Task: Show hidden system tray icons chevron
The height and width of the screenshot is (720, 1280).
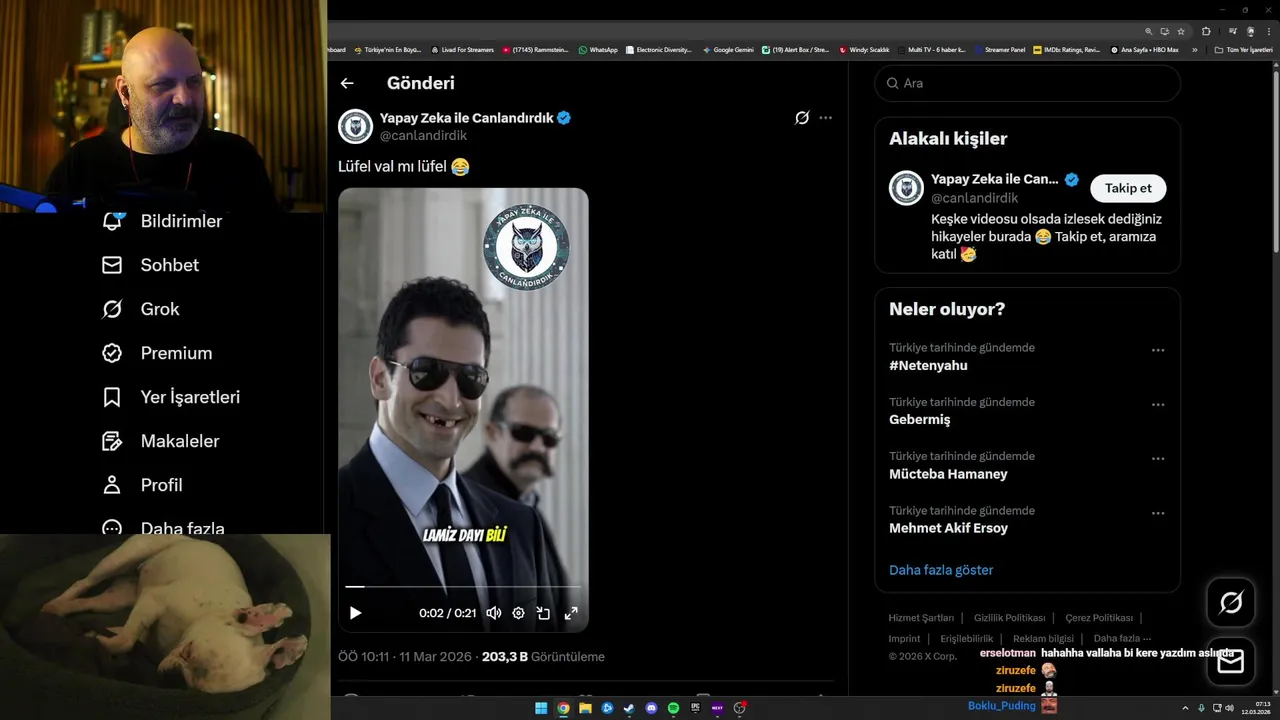Action: (x=1186, y=708)
